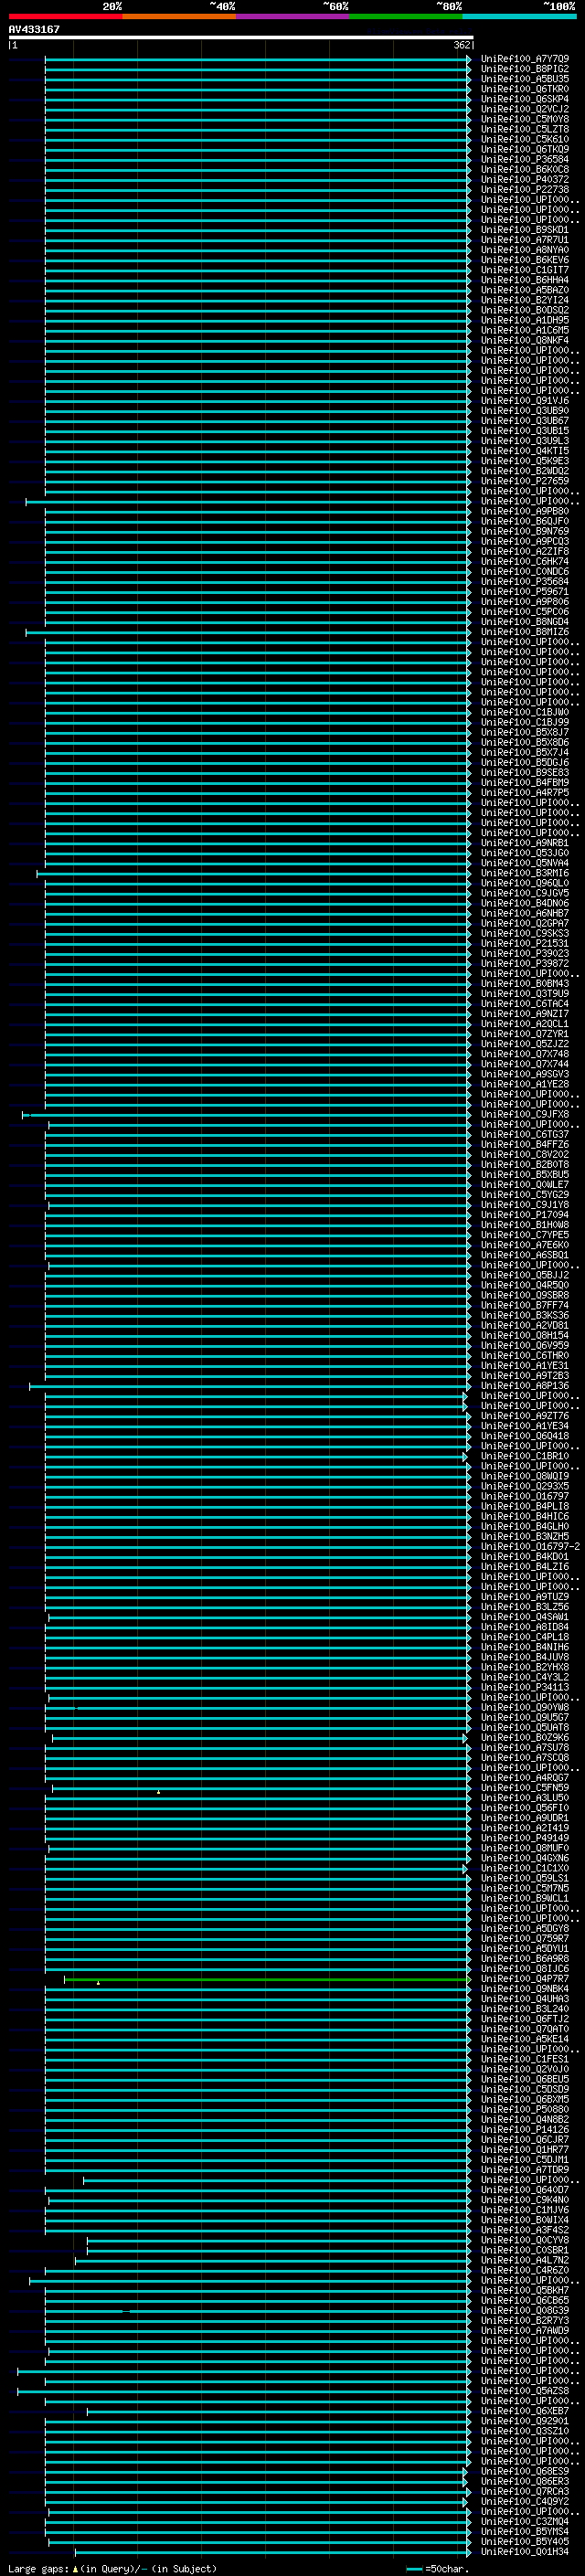Image resolution: width=585 pixels, height=2576 pixels.
Task: Select the UniRef100_P50880 label
Action: tap(524, 2109)
